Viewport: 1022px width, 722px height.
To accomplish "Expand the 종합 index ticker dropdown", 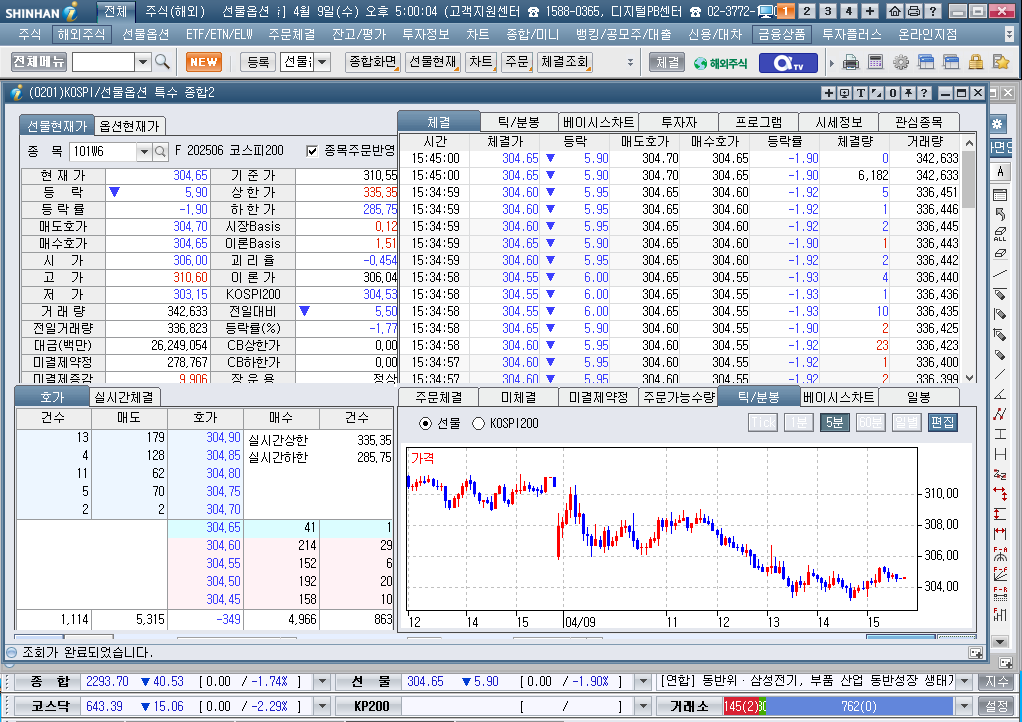I will [x=322, y=682].
